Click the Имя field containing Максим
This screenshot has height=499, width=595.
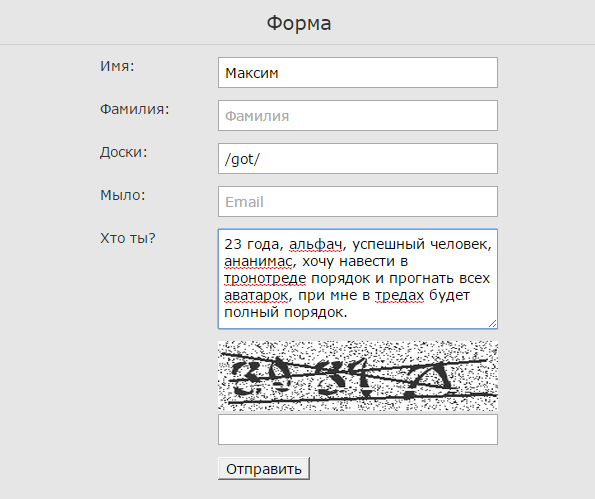358,72
